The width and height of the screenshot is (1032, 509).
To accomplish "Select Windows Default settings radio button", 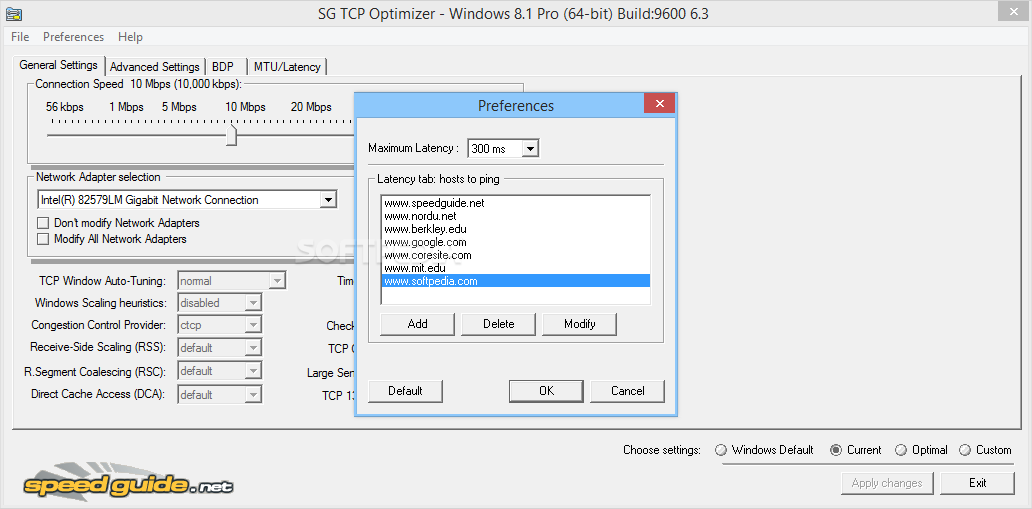I will click(721, 450).
